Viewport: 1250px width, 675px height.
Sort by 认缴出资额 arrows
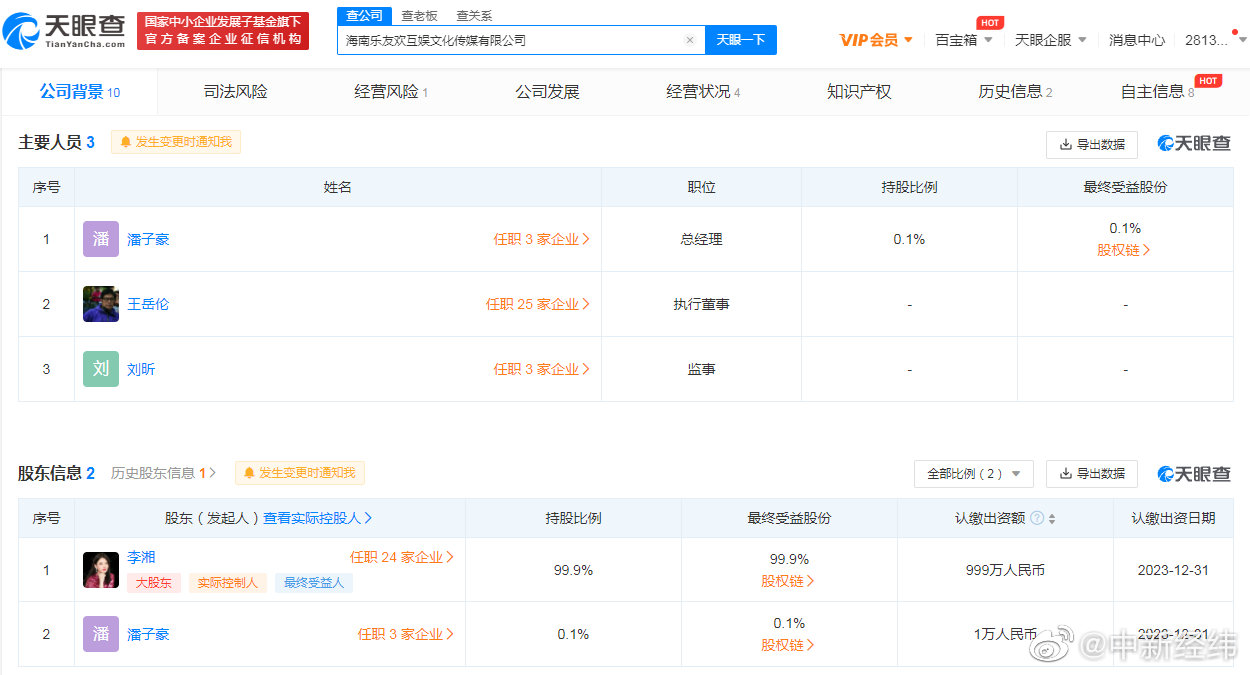1052,518
